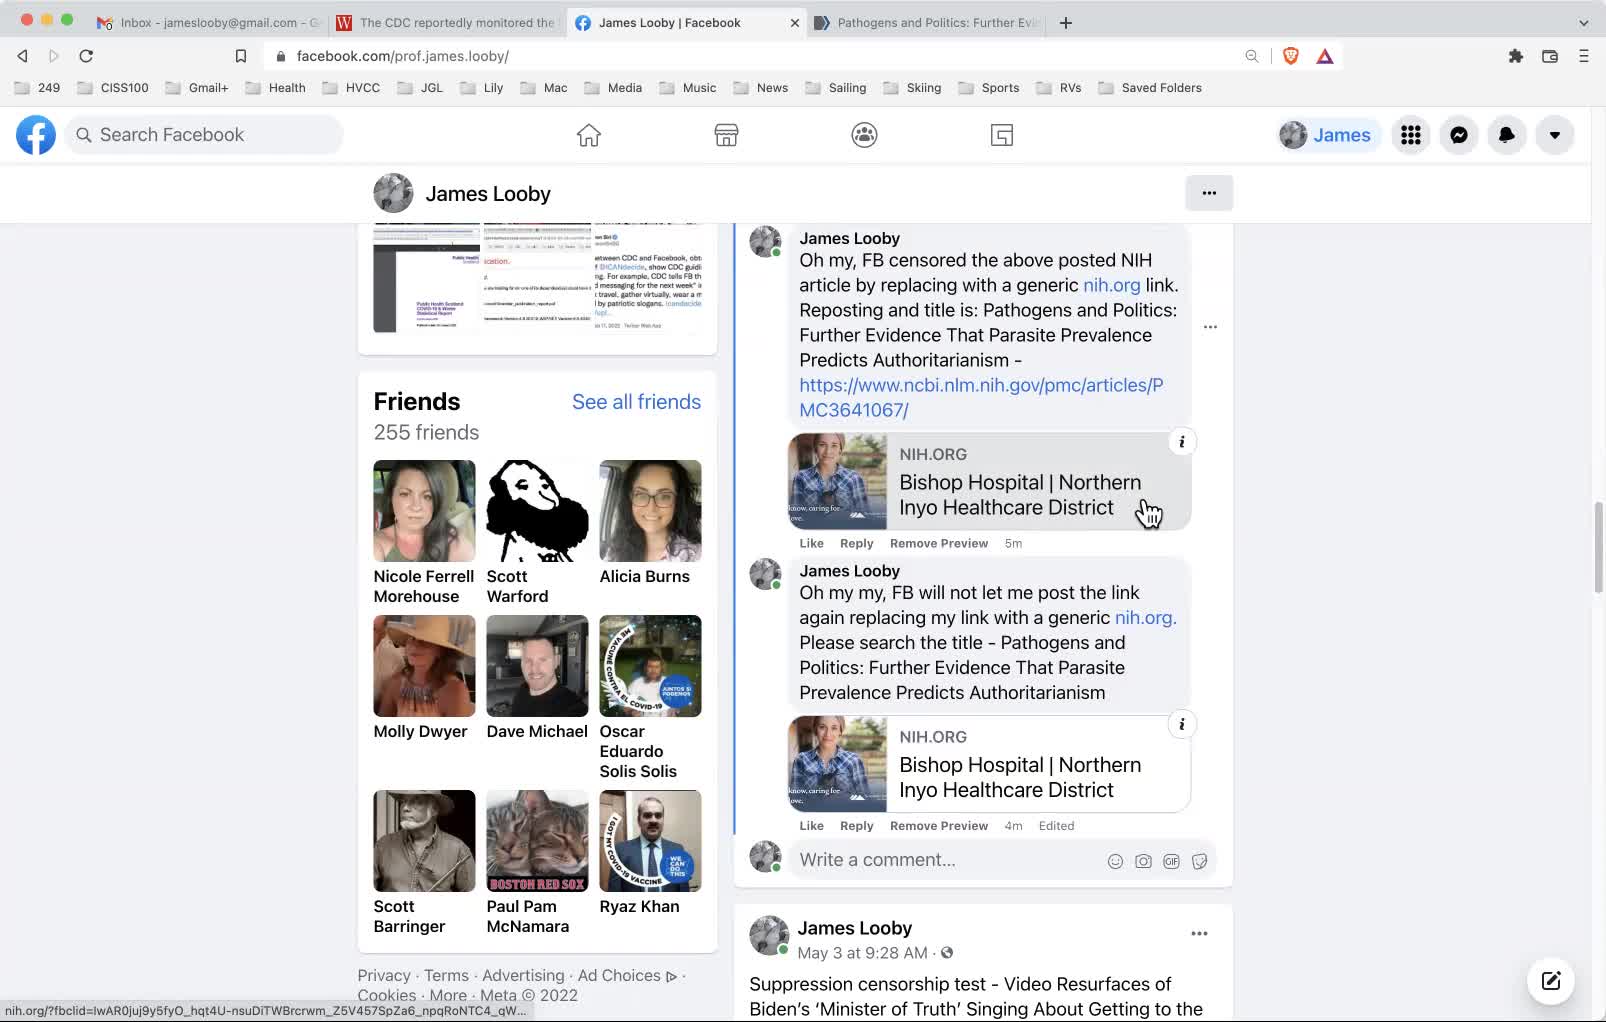Open Nicole Ferrell Morehouse friend photo
Image resolution: width=1606 pixels, height=1022 pixels.
[x=424, y=511]
